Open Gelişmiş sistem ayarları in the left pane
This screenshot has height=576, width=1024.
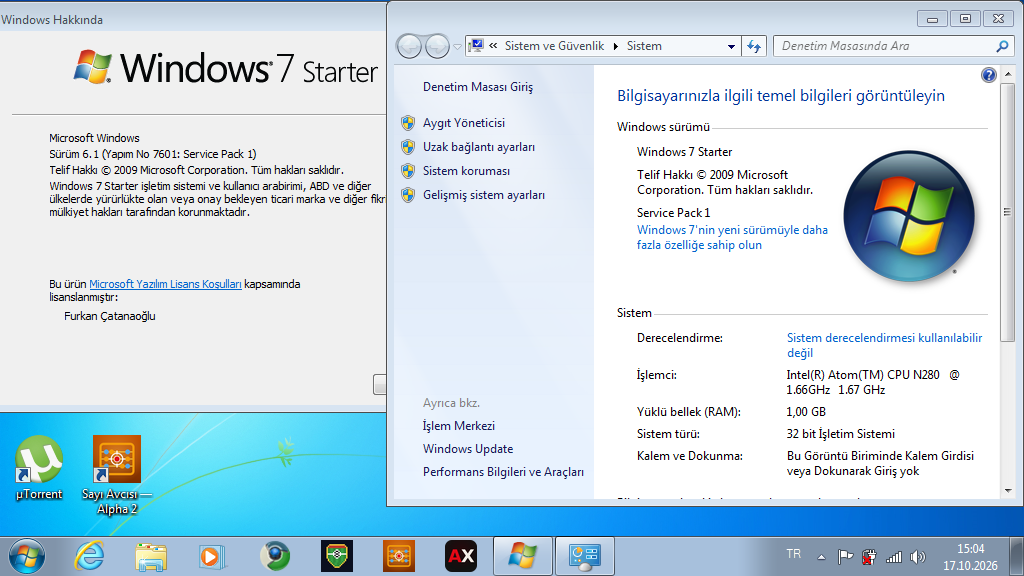(484, 195)
